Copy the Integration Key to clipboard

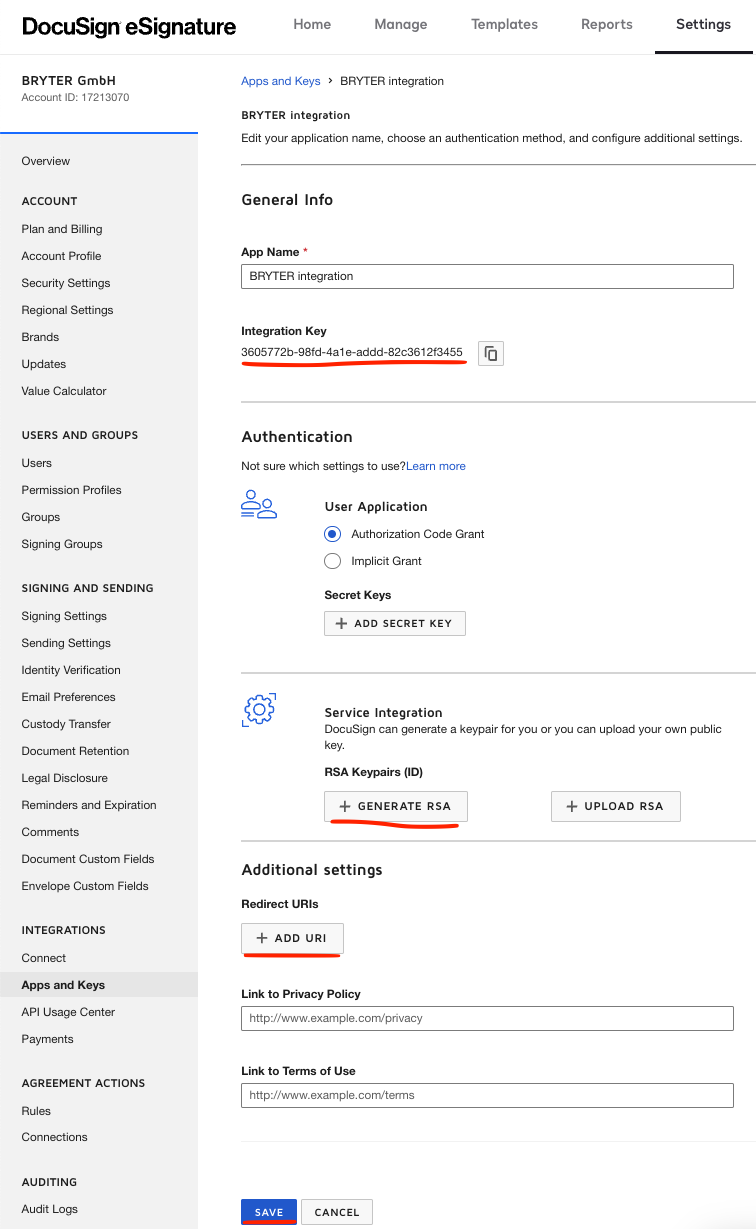click(491, 353)
